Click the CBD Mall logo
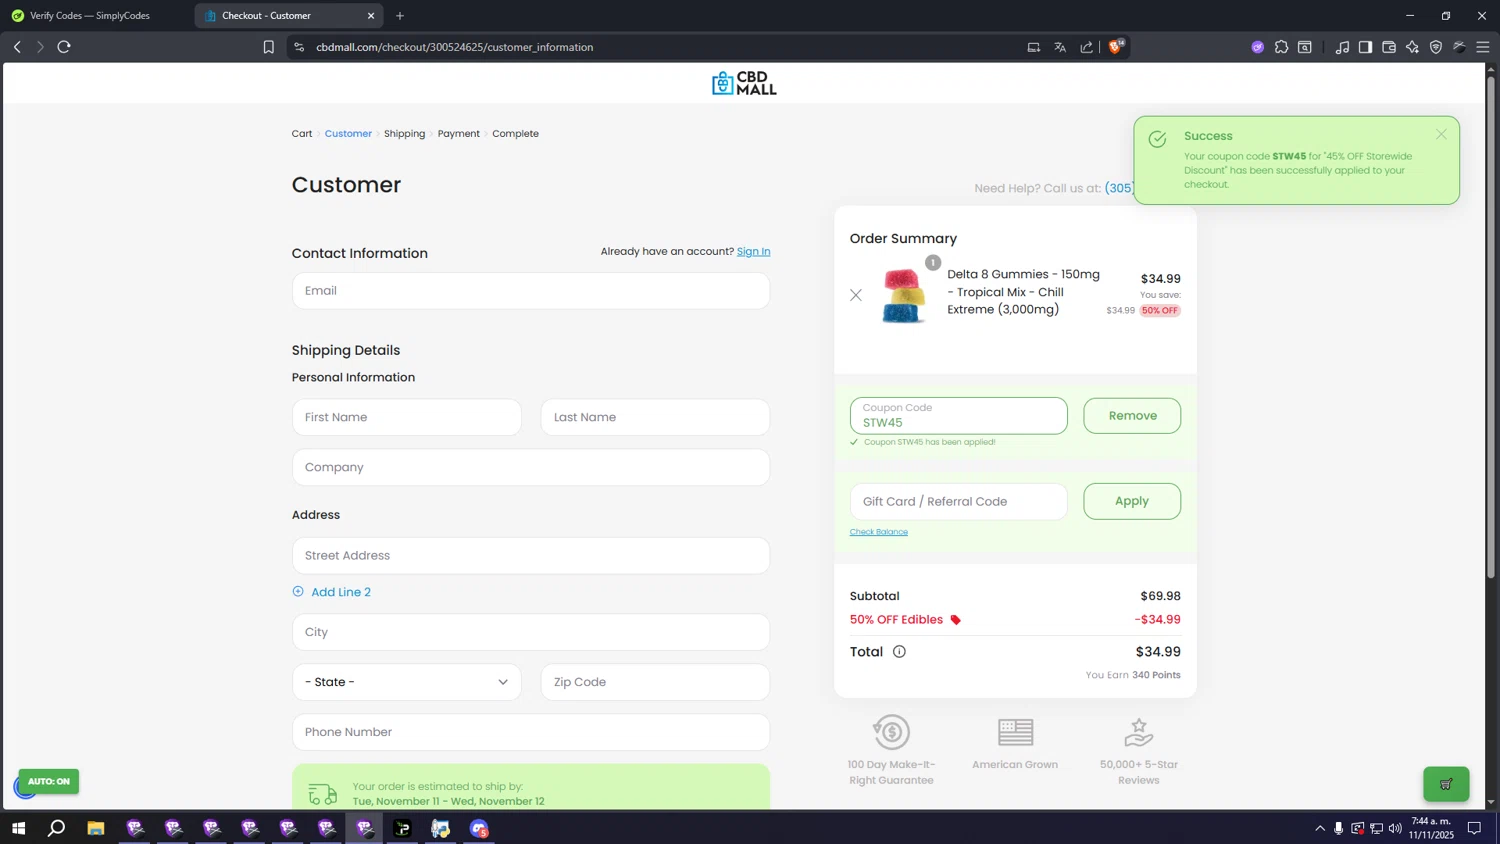This screenshot has height=844, width=1500. point(743,83)
